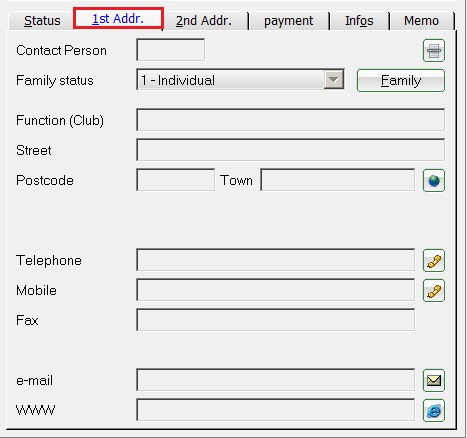Open the 2nd Addr. tab
467x438 pixels.
(204, 21)
